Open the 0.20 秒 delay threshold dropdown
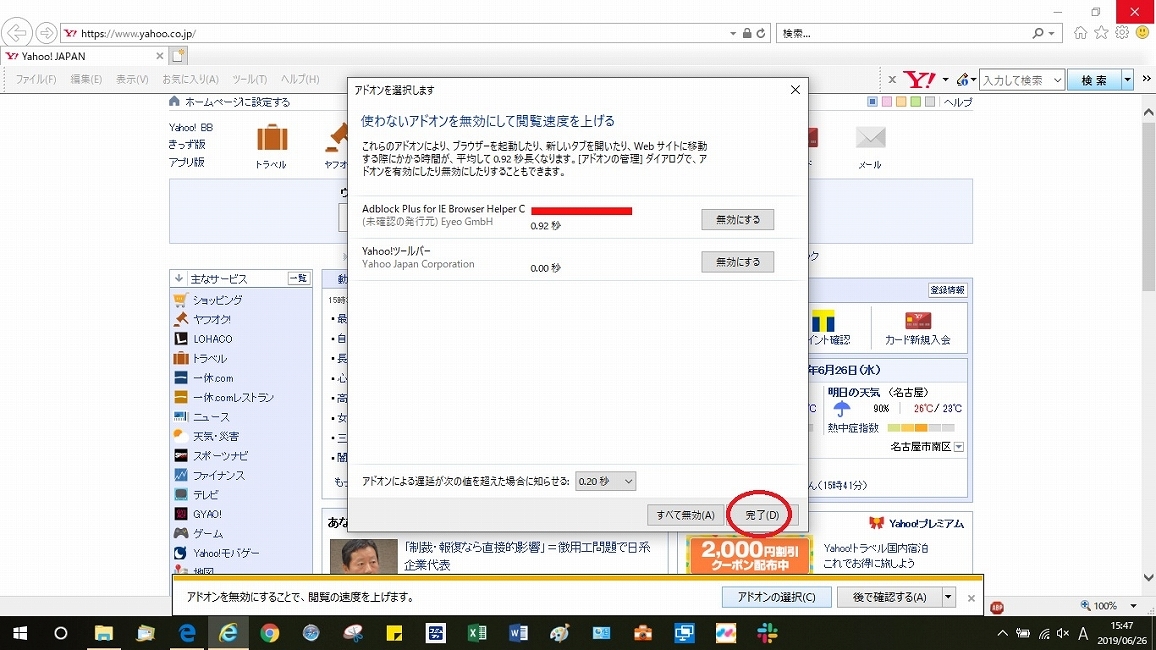1156x650 pixels. click(605, 481)
